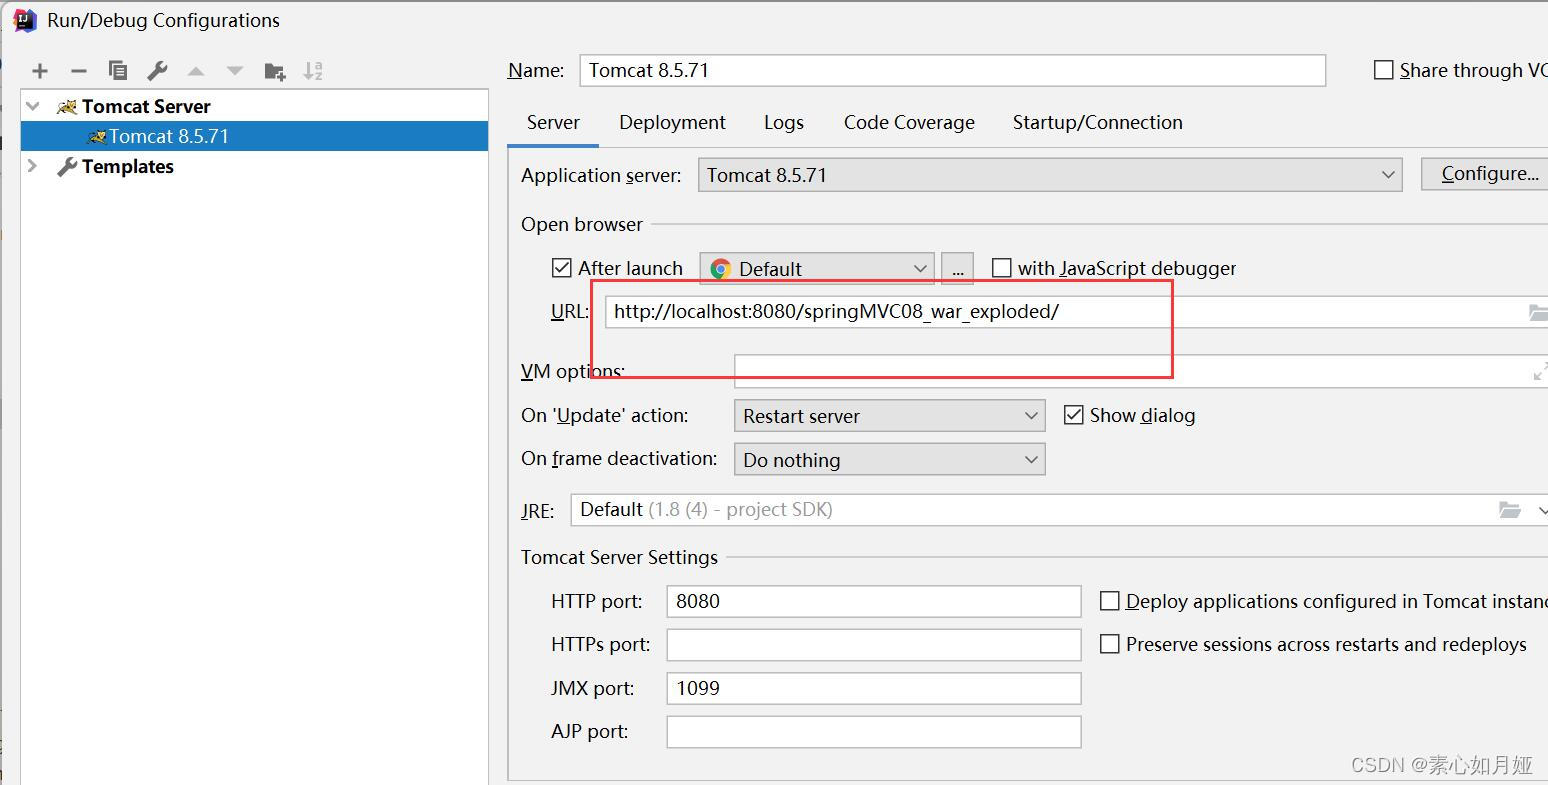Viewport: 1548px width, 785px height.
Task: Copy the selected configuration
Action: [x=118, y=71]
